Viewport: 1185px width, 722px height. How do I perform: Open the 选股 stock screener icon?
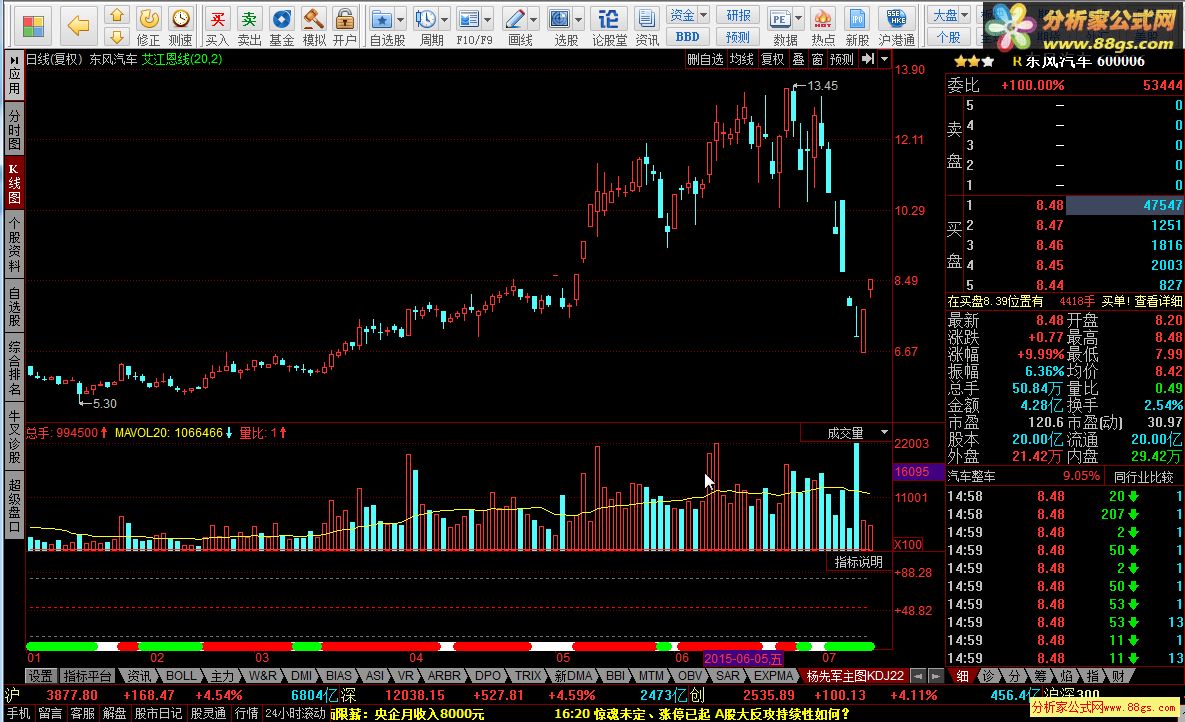tap(560, 26)
